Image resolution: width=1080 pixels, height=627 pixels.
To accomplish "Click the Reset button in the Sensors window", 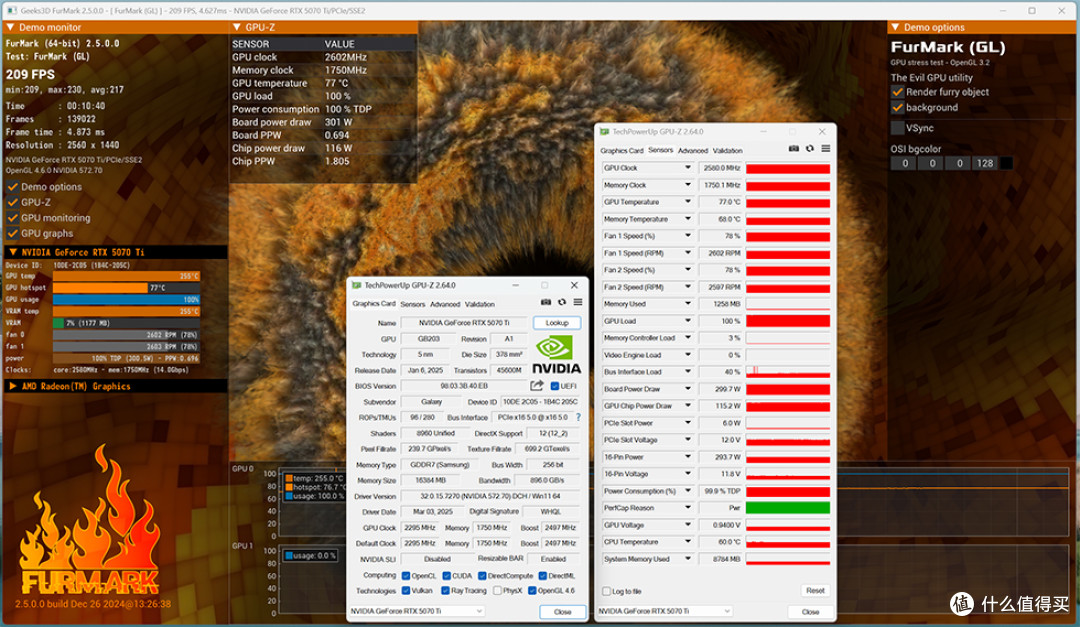I will [x=816, y=590].
